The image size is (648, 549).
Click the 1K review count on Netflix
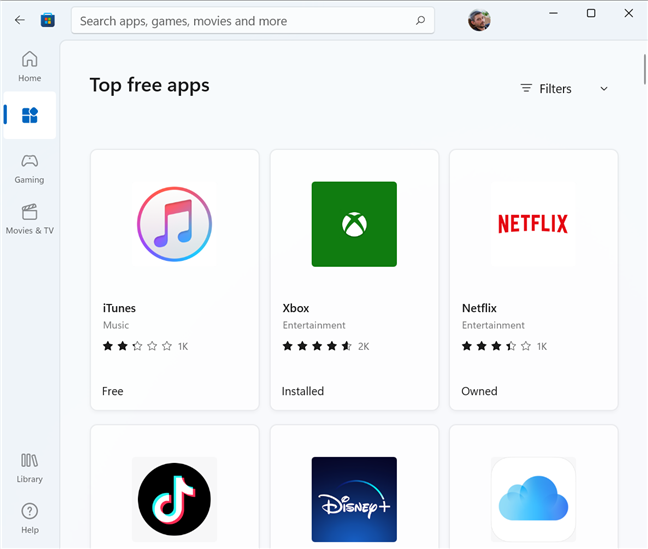(542, 346)
